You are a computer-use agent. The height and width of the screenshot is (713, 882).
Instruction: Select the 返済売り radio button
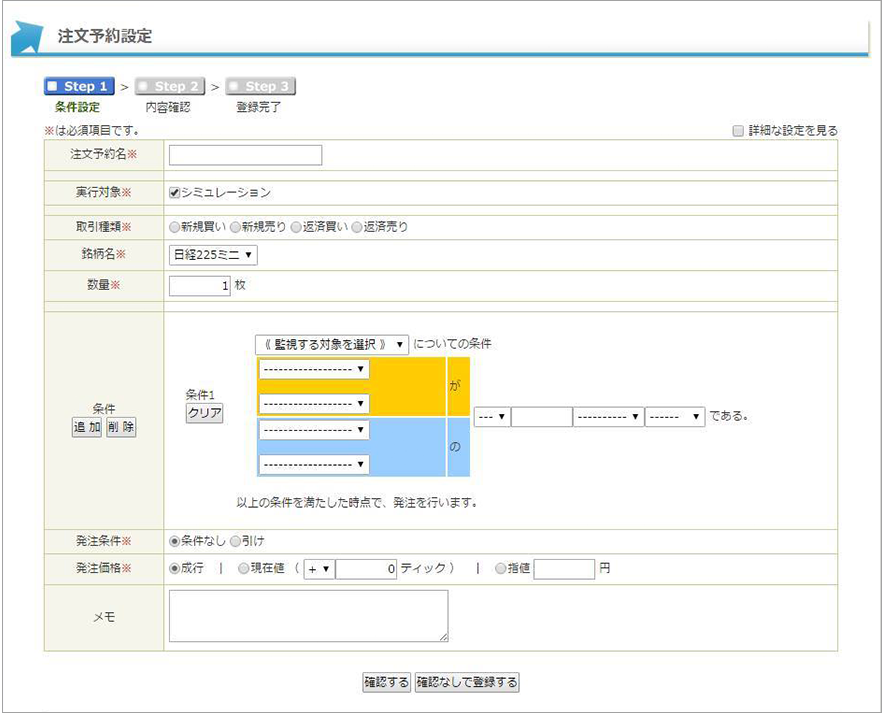point(357,227)
